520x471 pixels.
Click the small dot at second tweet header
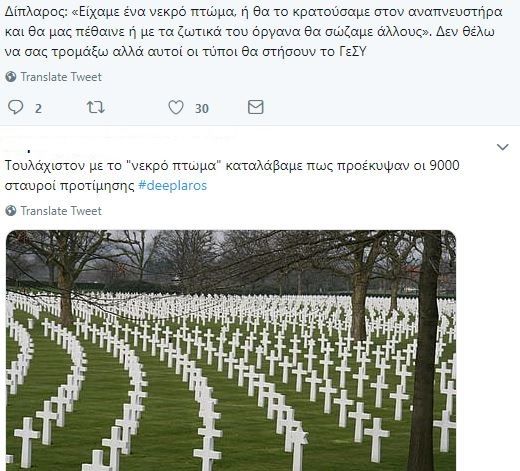pos(29,152)
